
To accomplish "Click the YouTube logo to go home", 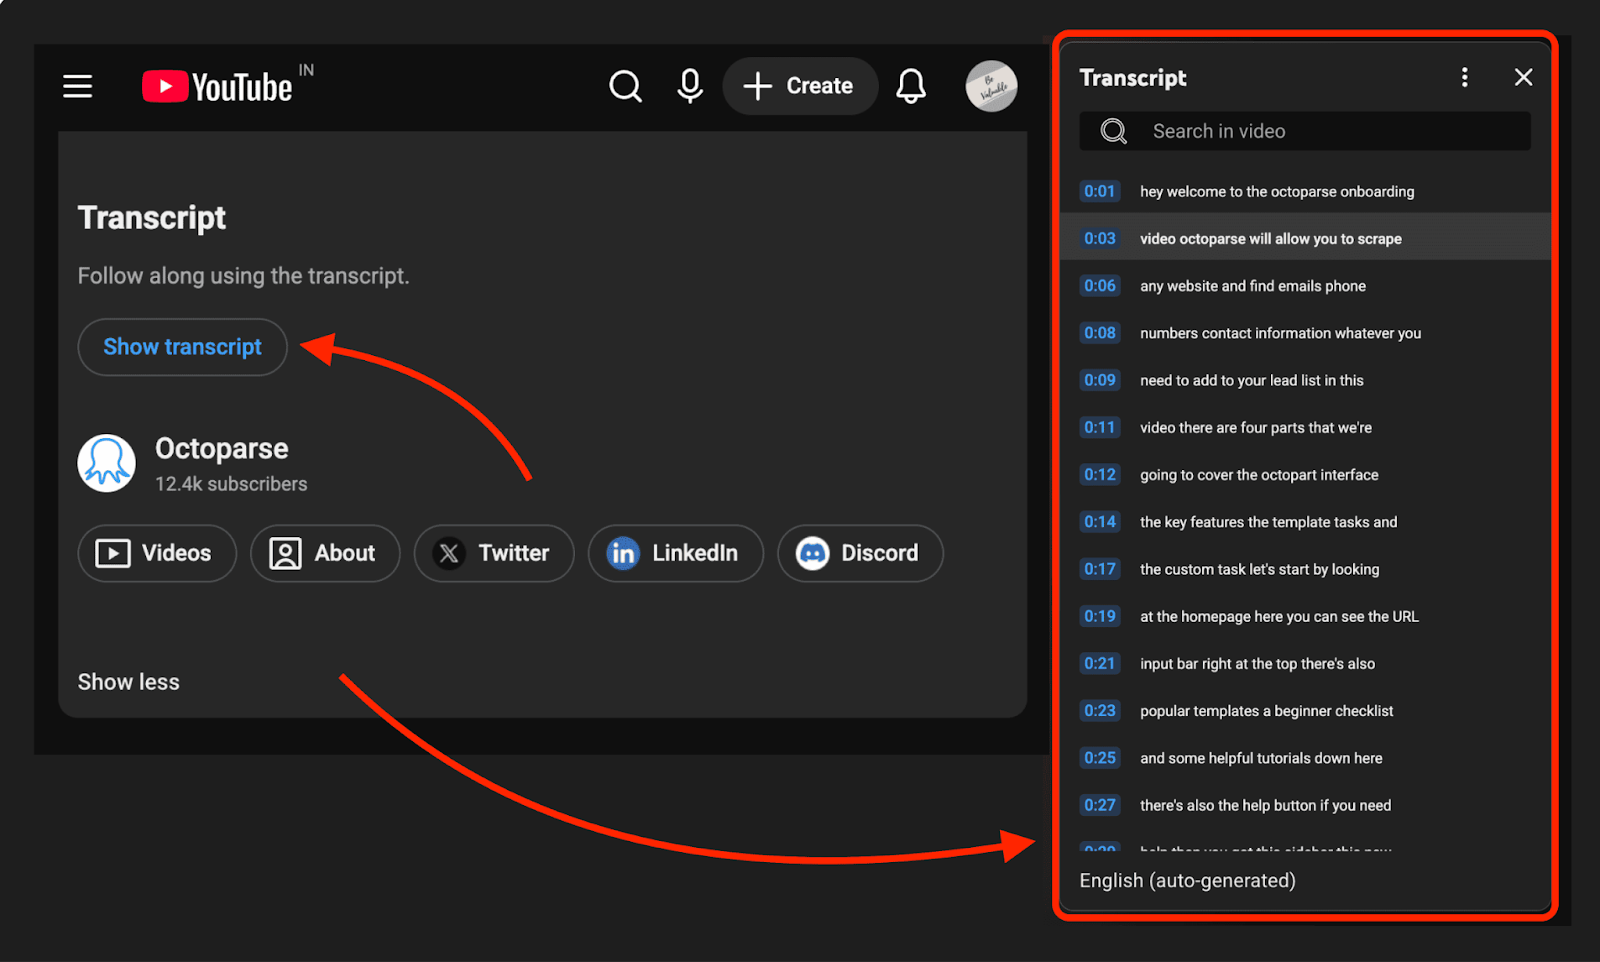I will click(215, 86).
